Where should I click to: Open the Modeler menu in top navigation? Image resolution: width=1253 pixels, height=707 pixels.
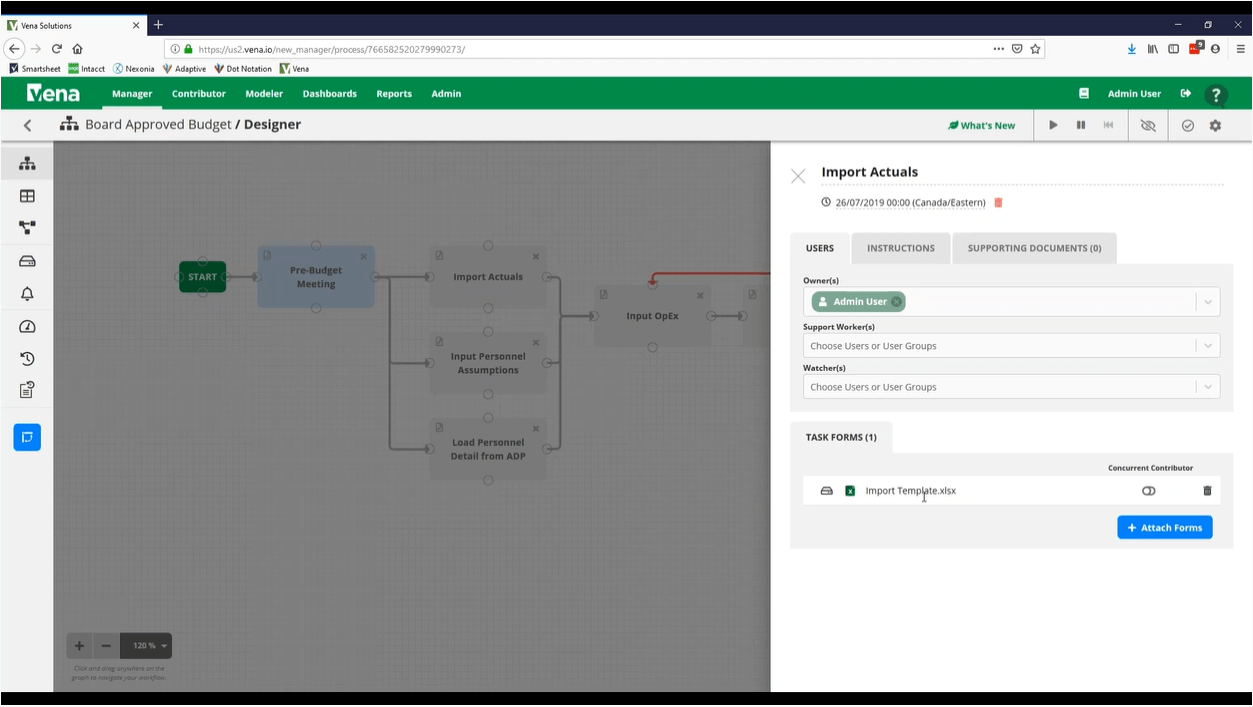[264, 94]
